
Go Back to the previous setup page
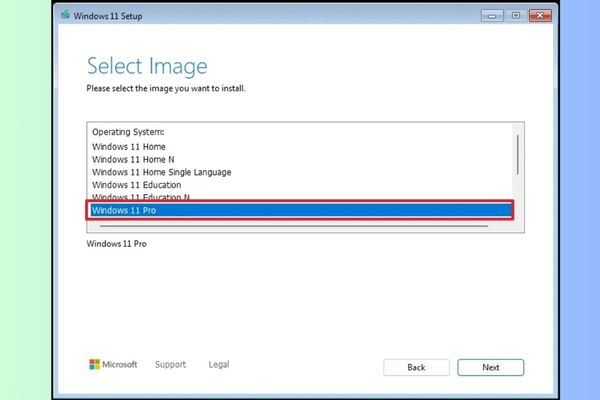pyautogui.click(x=416, y=367)
